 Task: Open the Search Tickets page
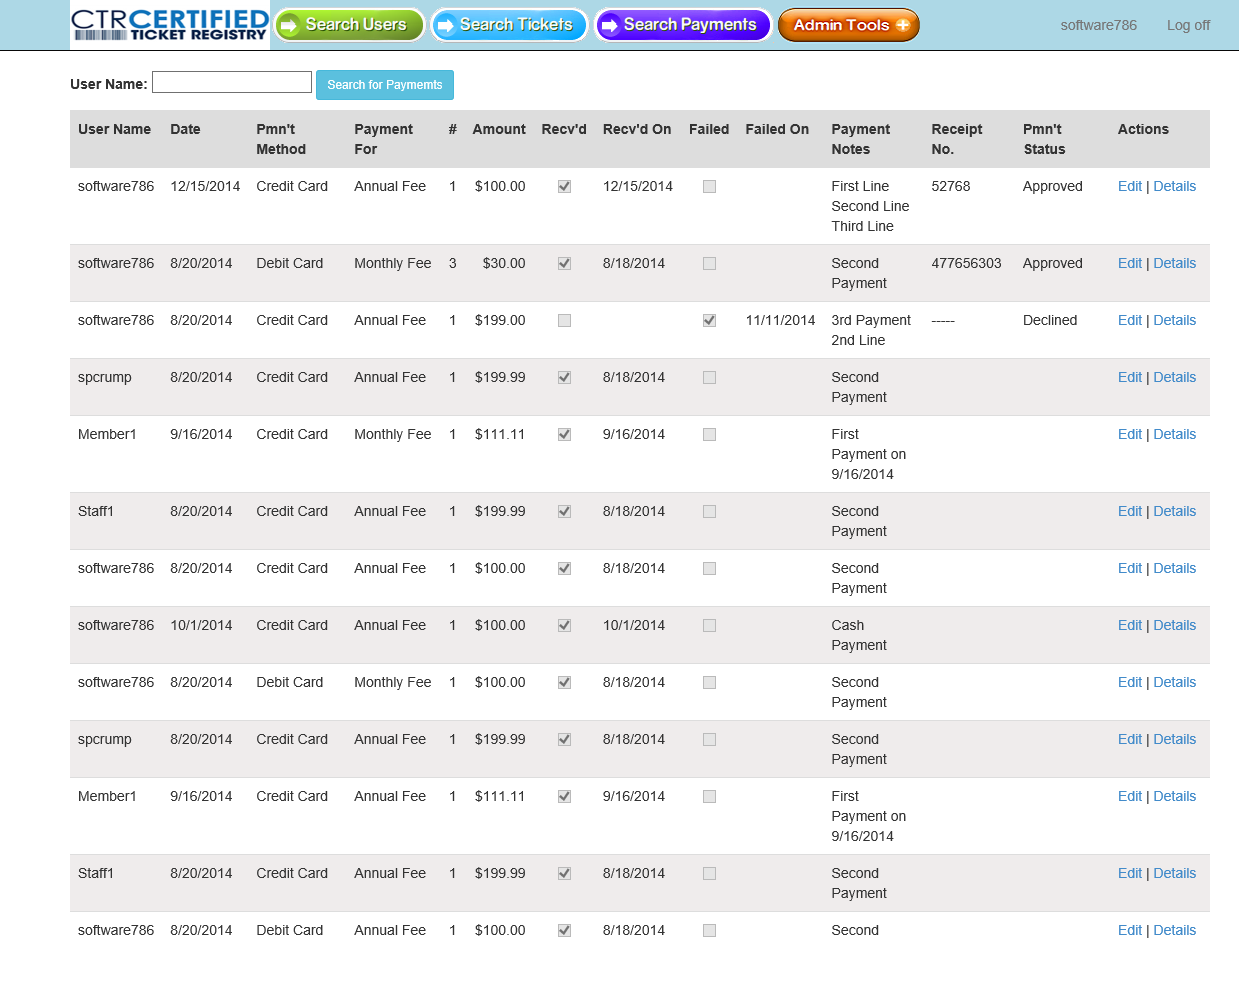tap(509, 25)
